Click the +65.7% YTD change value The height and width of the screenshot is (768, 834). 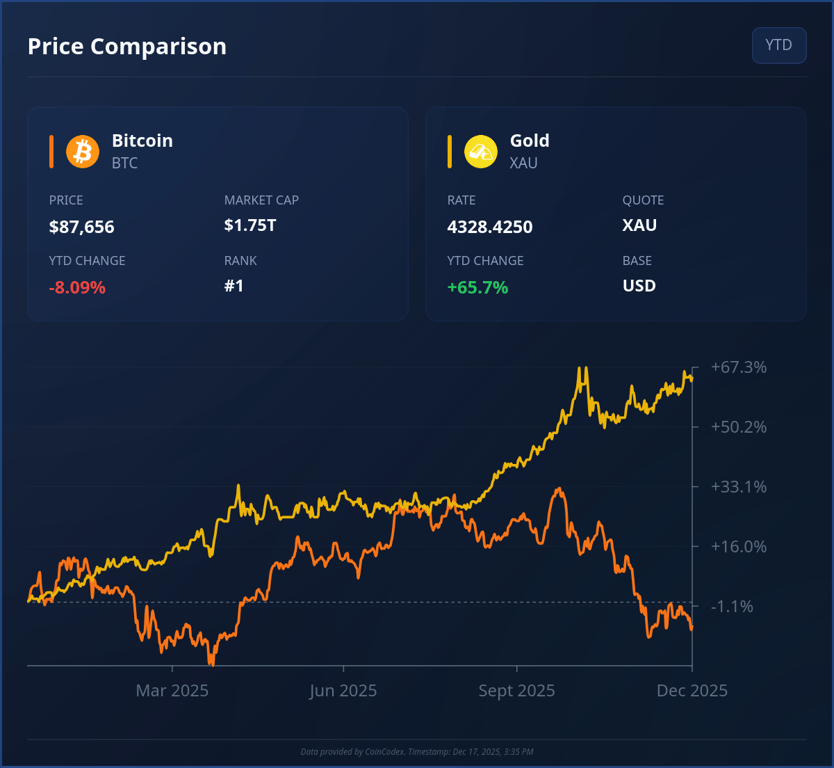tap(478, 286)
